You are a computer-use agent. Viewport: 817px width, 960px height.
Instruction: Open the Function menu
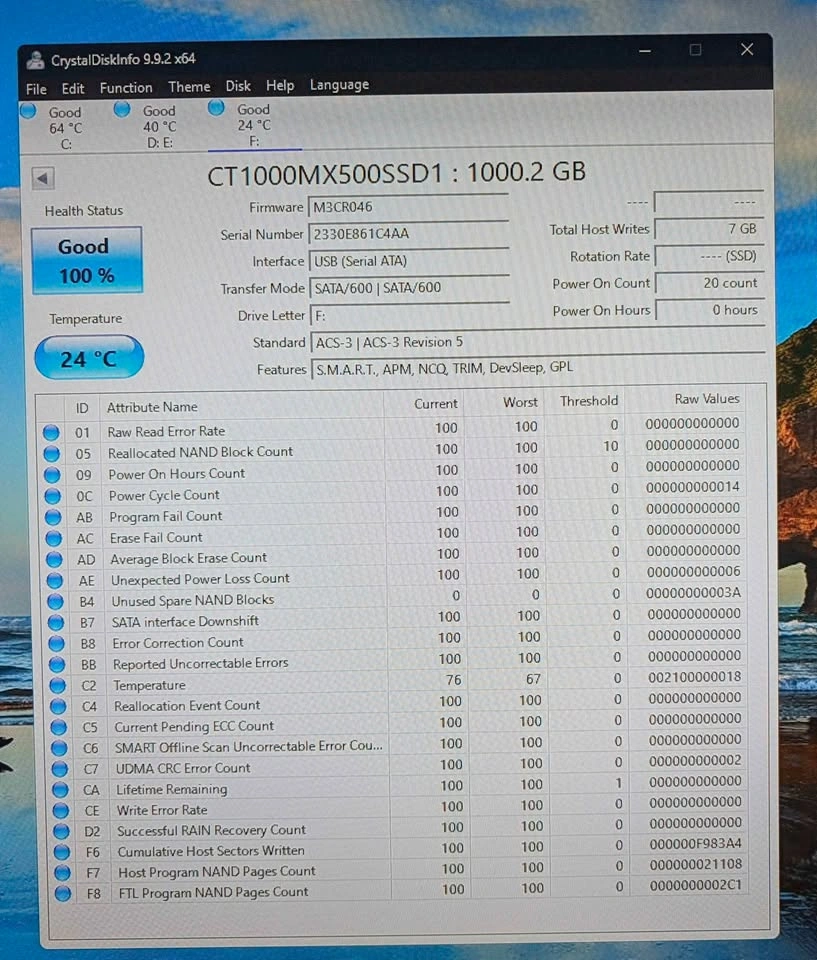point(126,88)
